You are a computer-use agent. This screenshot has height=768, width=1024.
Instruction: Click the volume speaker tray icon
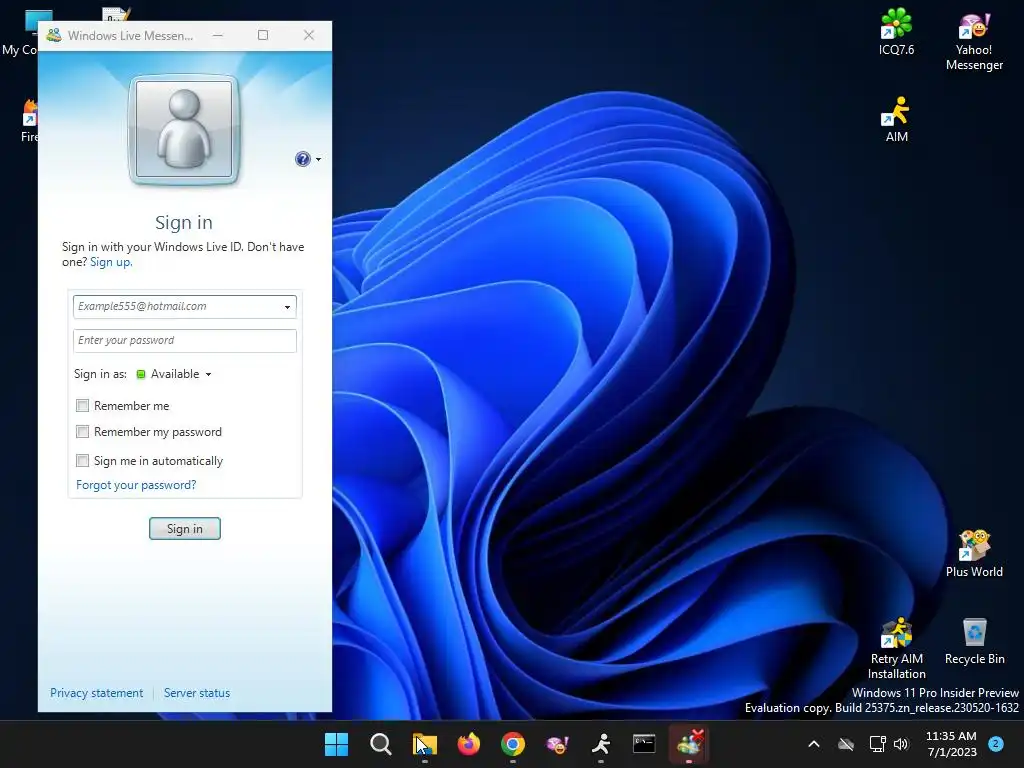901,744
